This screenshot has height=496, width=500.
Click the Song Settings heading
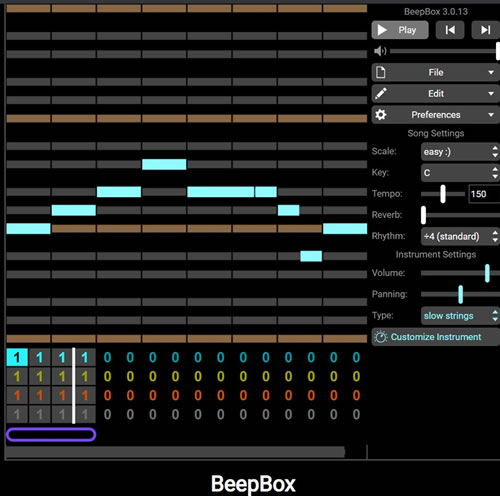click(436, 133)
